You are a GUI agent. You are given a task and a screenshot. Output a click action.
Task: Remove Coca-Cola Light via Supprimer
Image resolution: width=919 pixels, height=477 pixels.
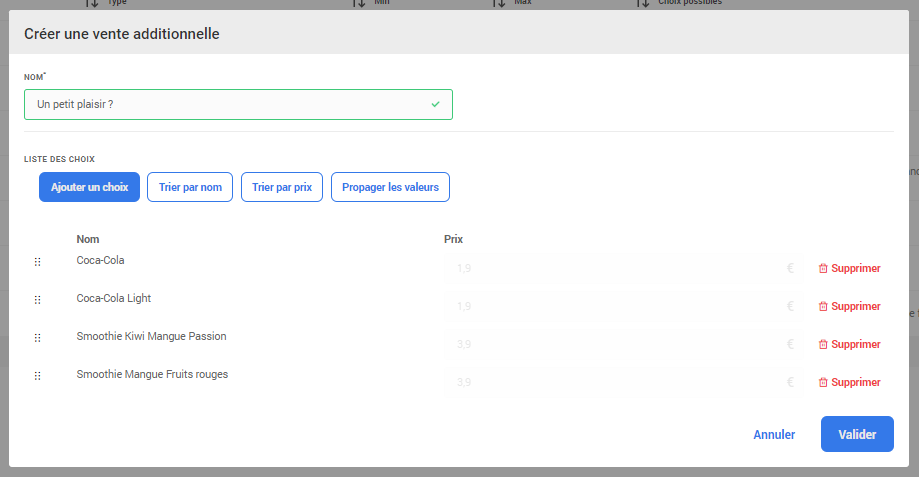[849, 306]
